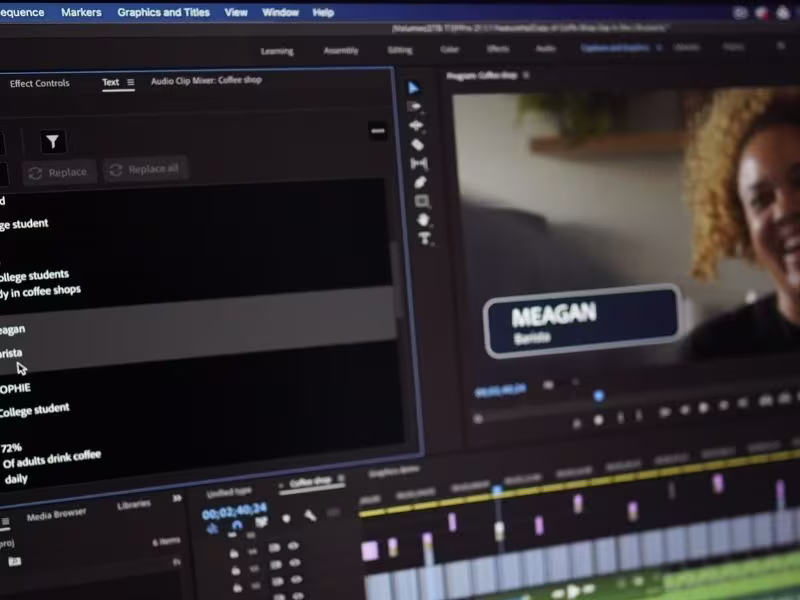Select the Type tool
Image resolution: width=800 pixels, height=600 pixels.
coord(424,238)
